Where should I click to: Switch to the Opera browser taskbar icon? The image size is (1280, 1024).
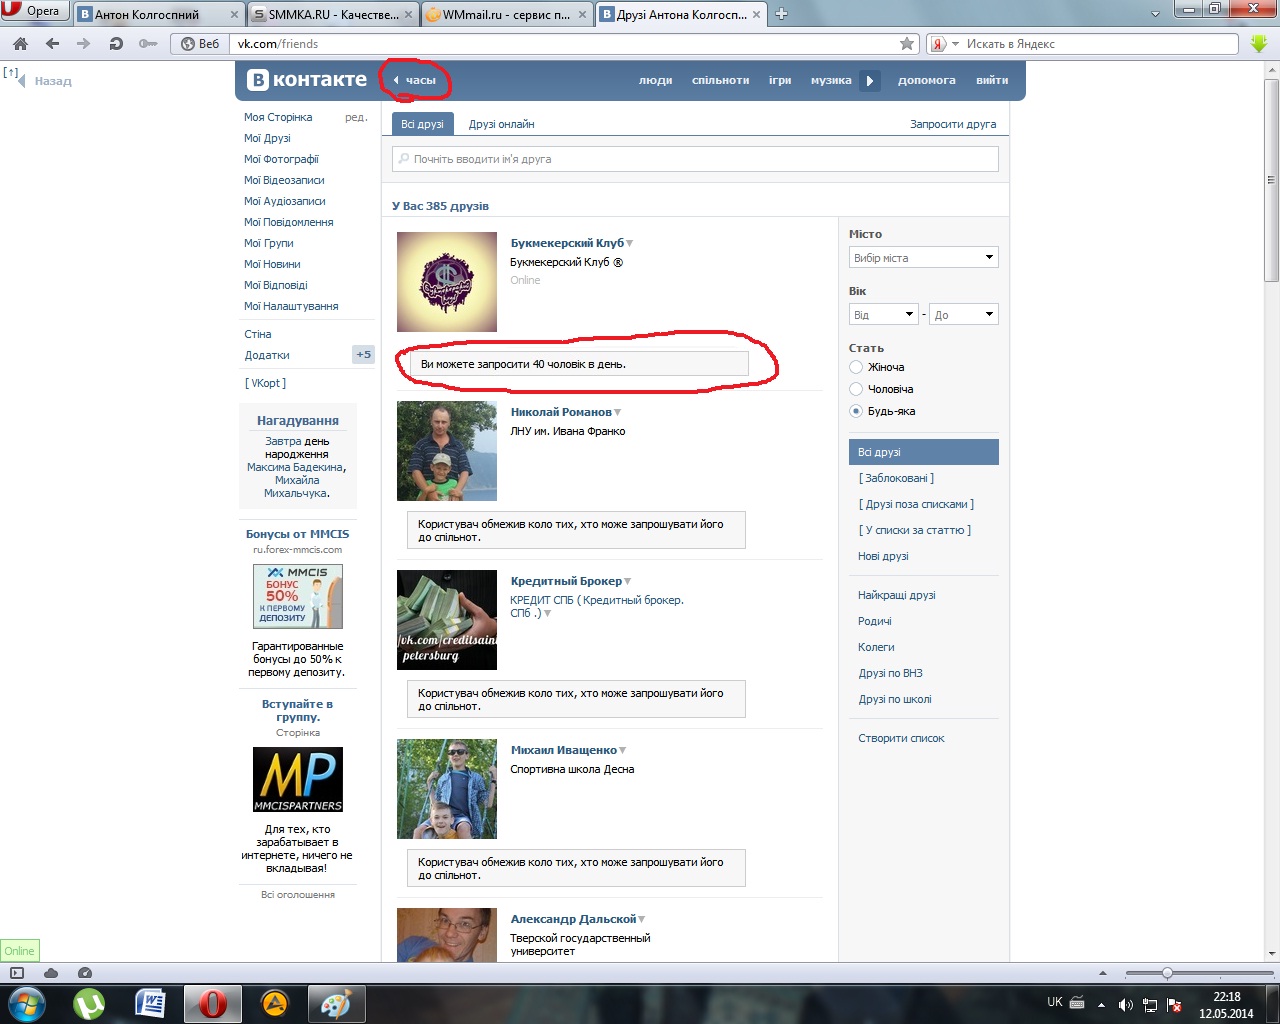click(212, 1003)
